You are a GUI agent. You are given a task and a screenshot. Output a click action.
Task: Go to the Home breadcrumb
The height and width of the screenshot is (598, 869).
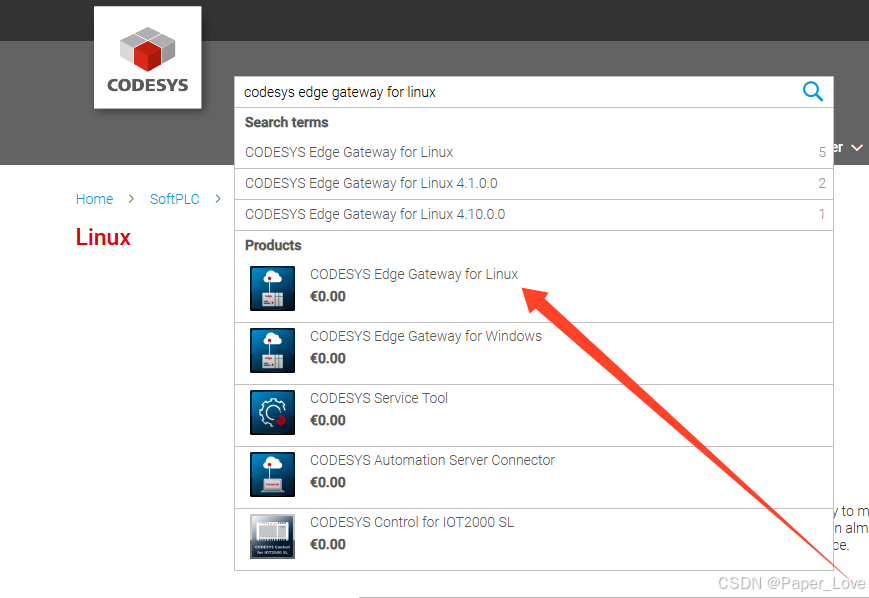tap(94, 199)
